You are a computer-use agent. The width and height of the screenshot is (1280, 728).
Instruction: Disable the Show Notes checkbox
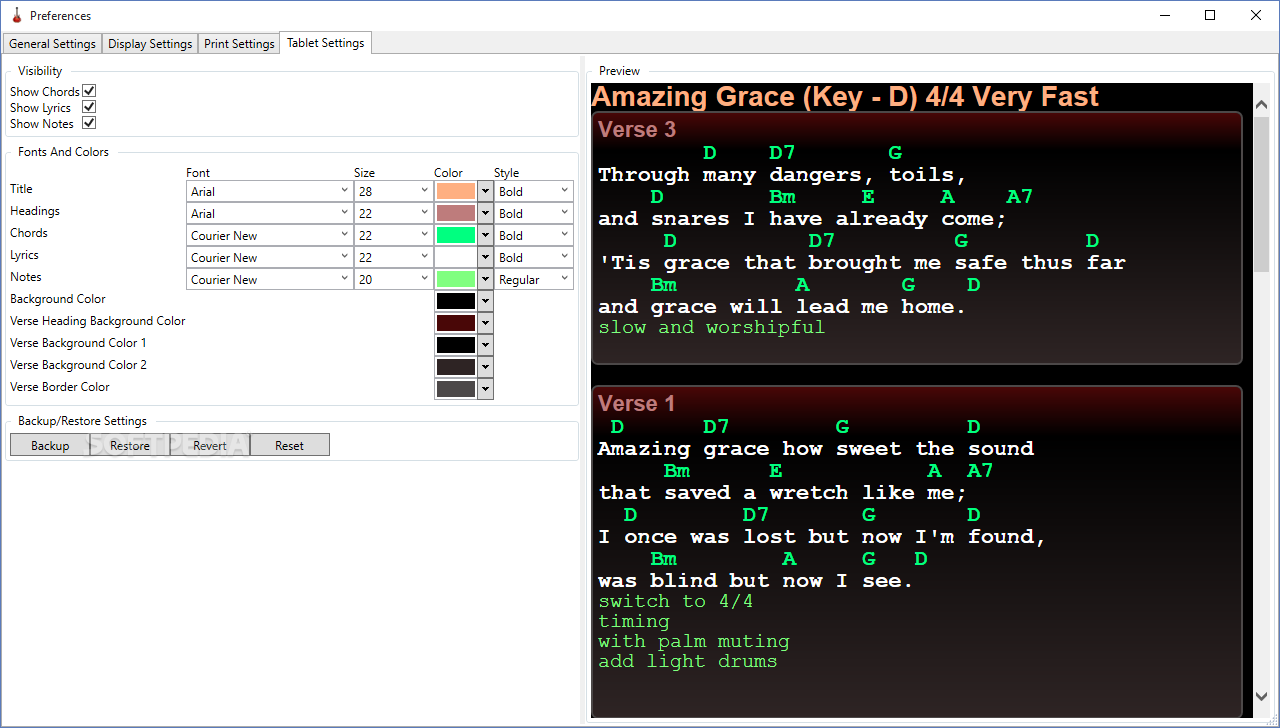point(89,123)
